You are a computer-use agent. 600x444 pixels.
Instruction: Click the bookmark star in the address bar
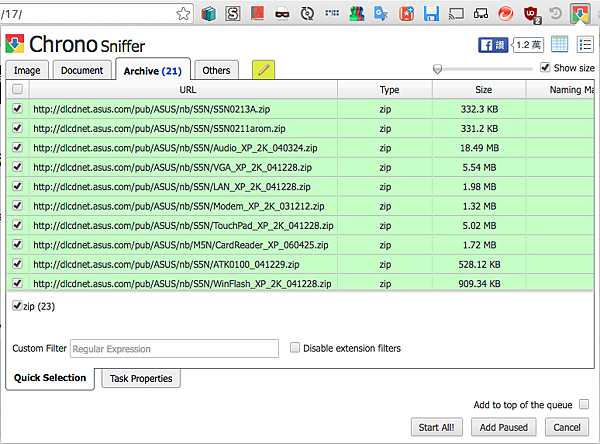183,14
